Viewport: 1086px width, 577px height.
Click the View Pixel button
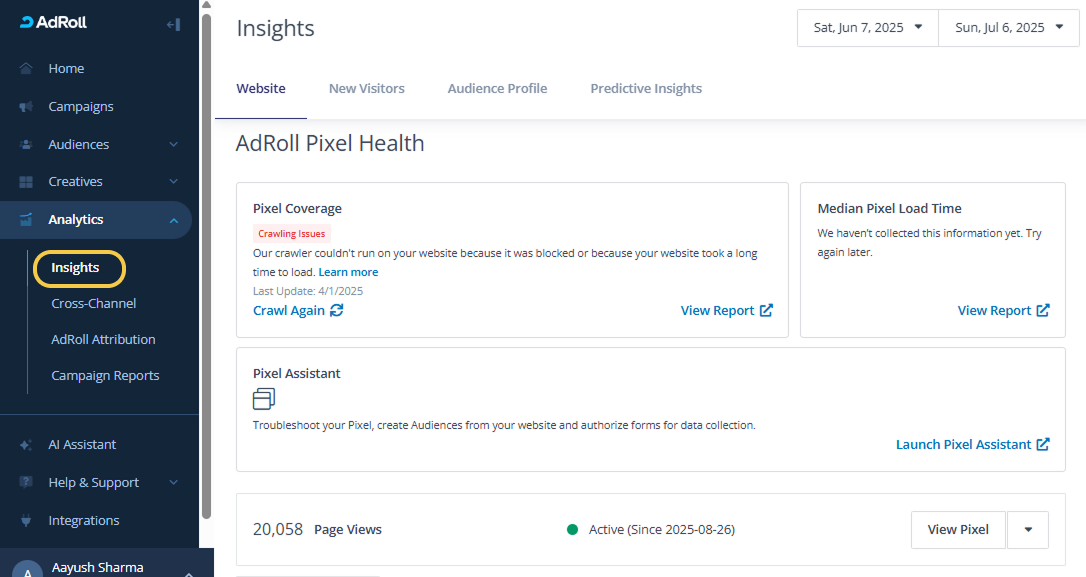click(957, 530)
